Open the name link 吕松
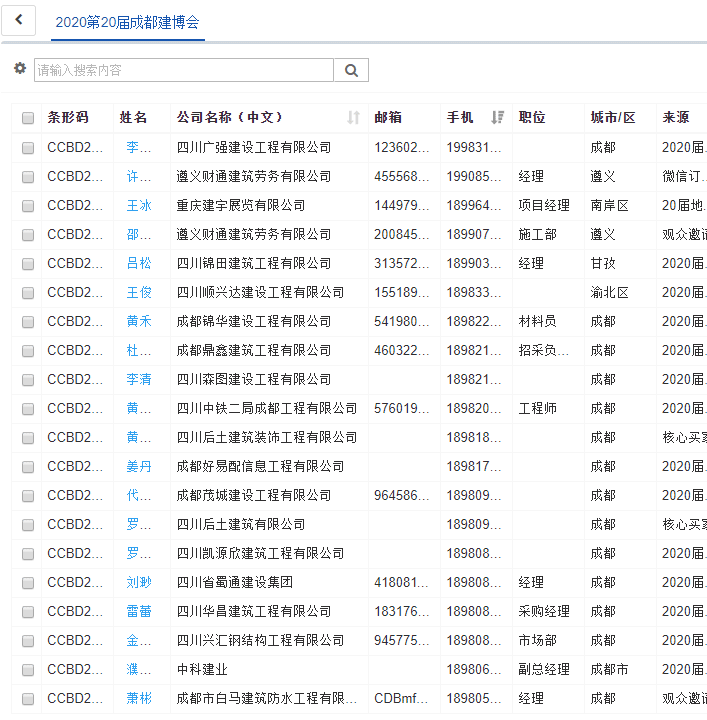This screenshot has height=720, width=707. tap(139, 263)
